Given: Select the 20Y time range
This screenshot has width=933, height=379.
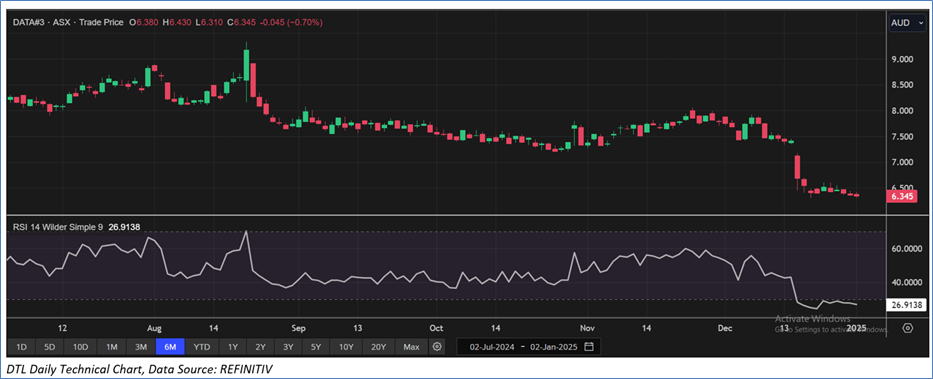Looking at the screenshot, I should [x=378, y=346].
